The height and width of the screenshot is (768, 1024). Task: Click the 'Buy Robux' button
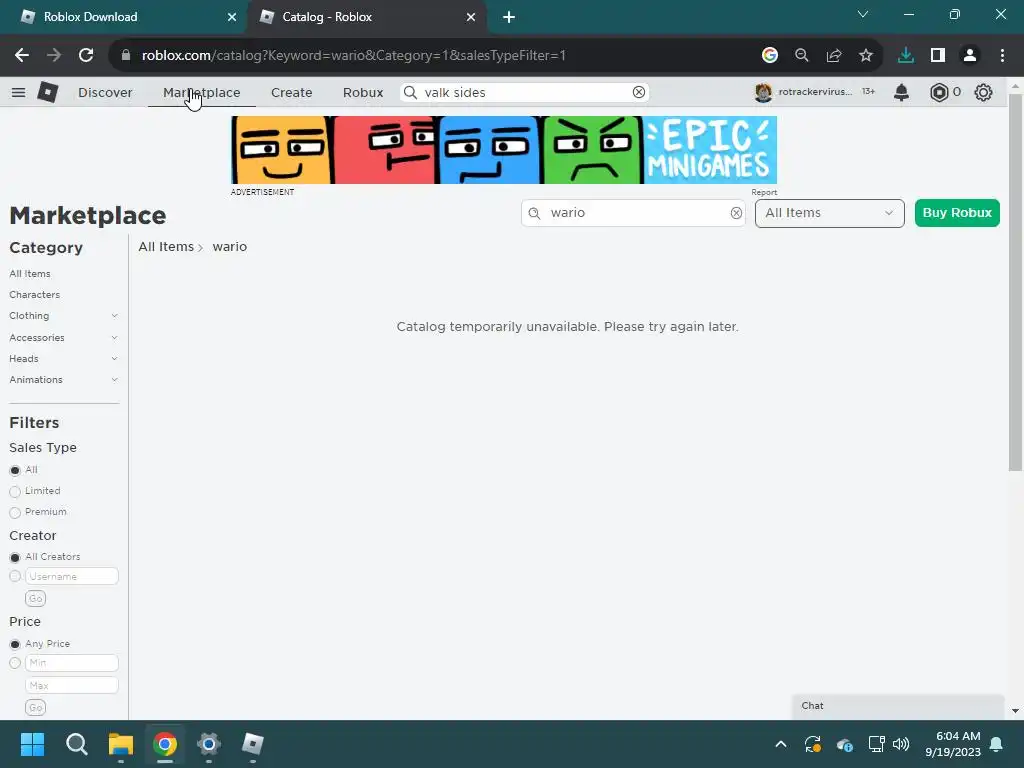957,213
